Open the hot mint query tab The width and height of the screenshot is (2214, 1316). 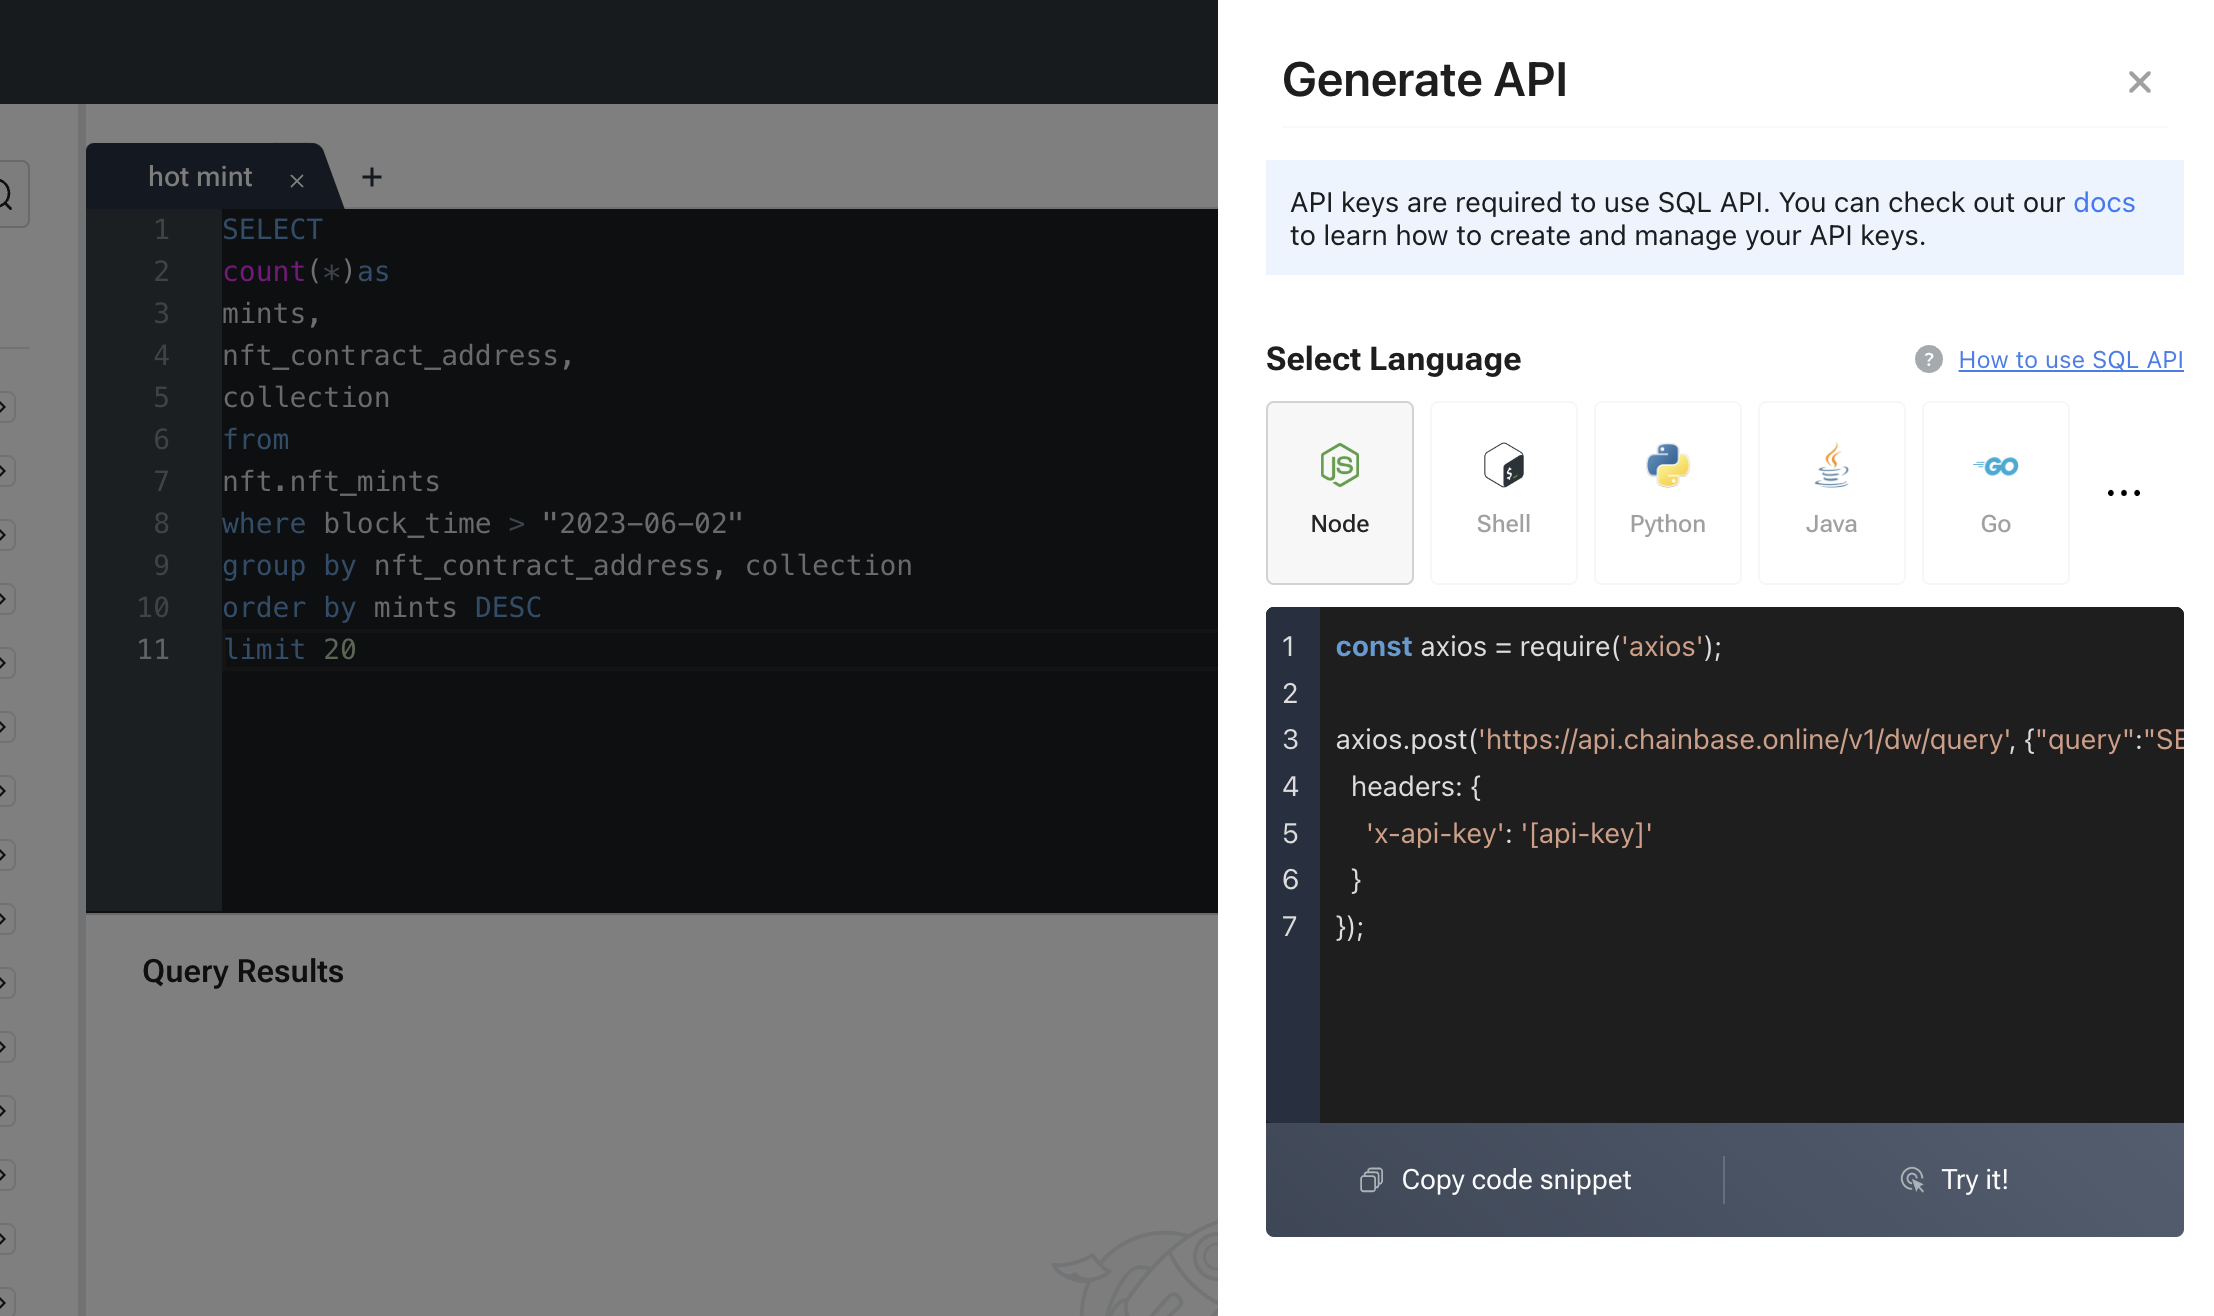tap(197, 174)
